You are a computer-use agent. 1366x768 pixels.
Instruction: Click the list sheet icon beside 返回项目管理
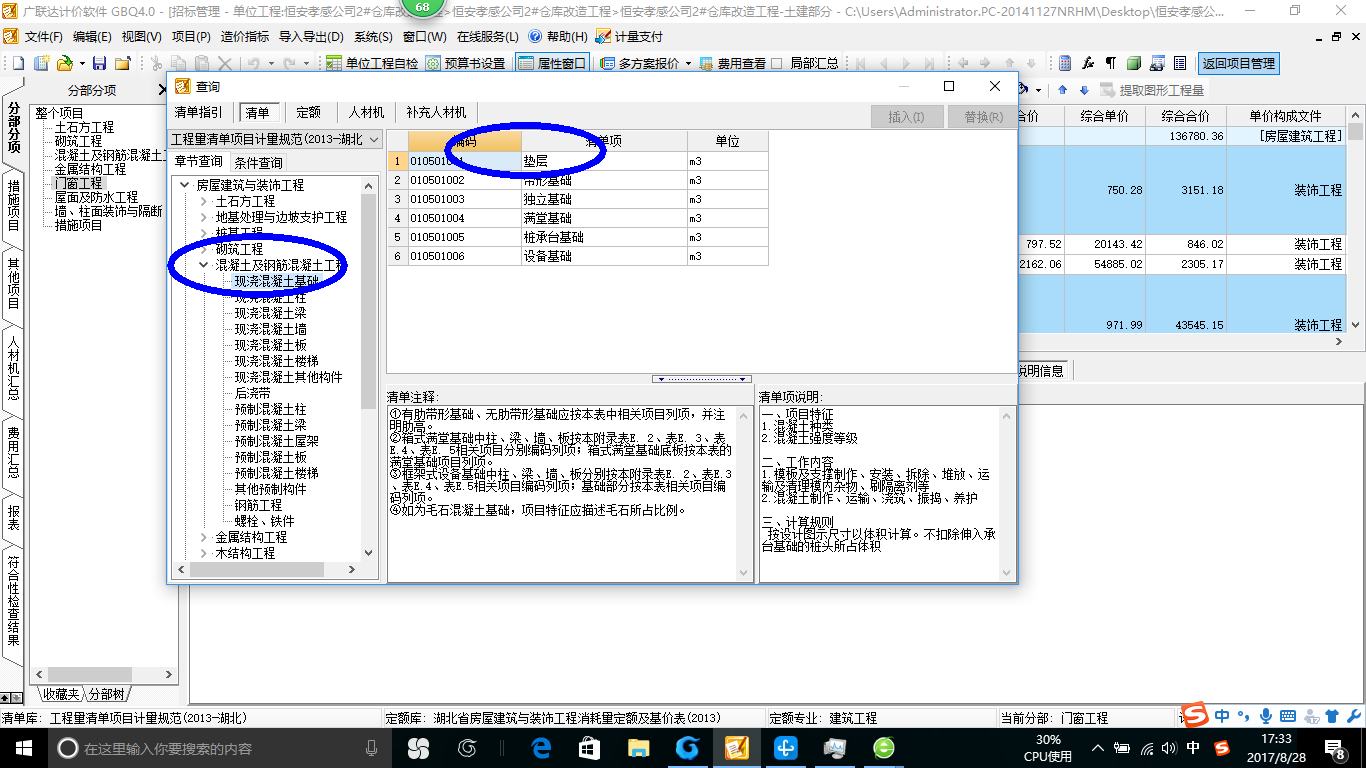tap(1180, 63)
